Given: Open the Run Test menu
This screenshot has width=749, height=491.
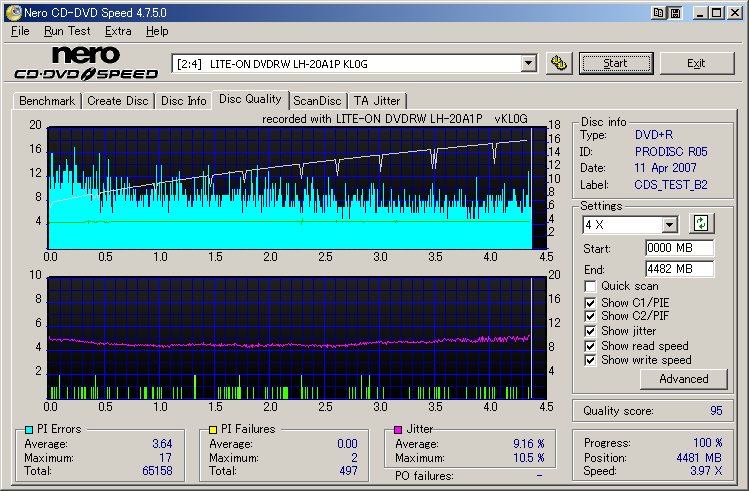Looking at the screenshot, I should tap(67, 31).
